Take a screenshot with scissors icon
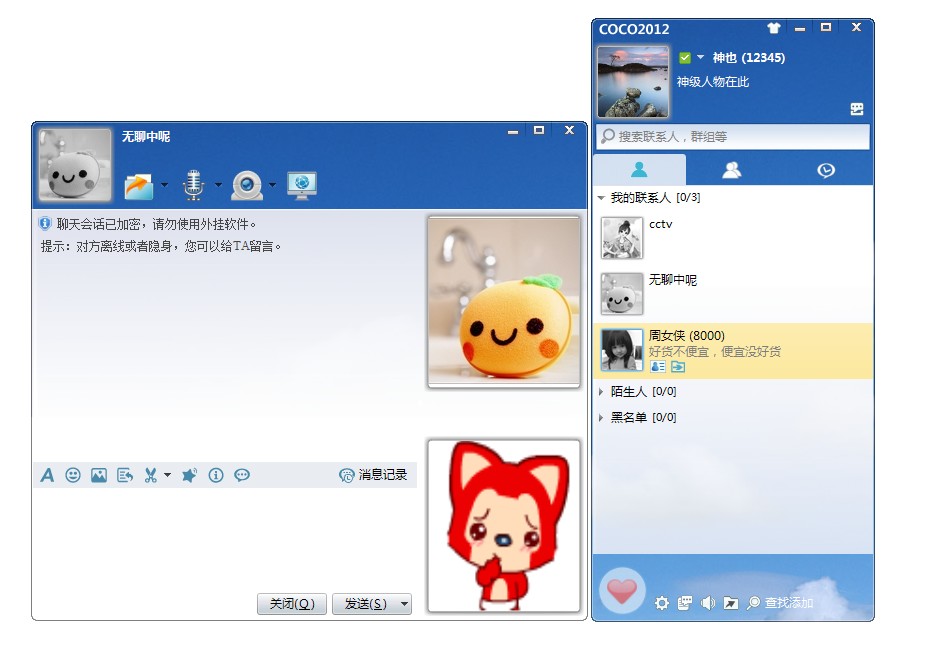Image resolution: width=930 pixels, height=656 pixels. click(151, 475)
